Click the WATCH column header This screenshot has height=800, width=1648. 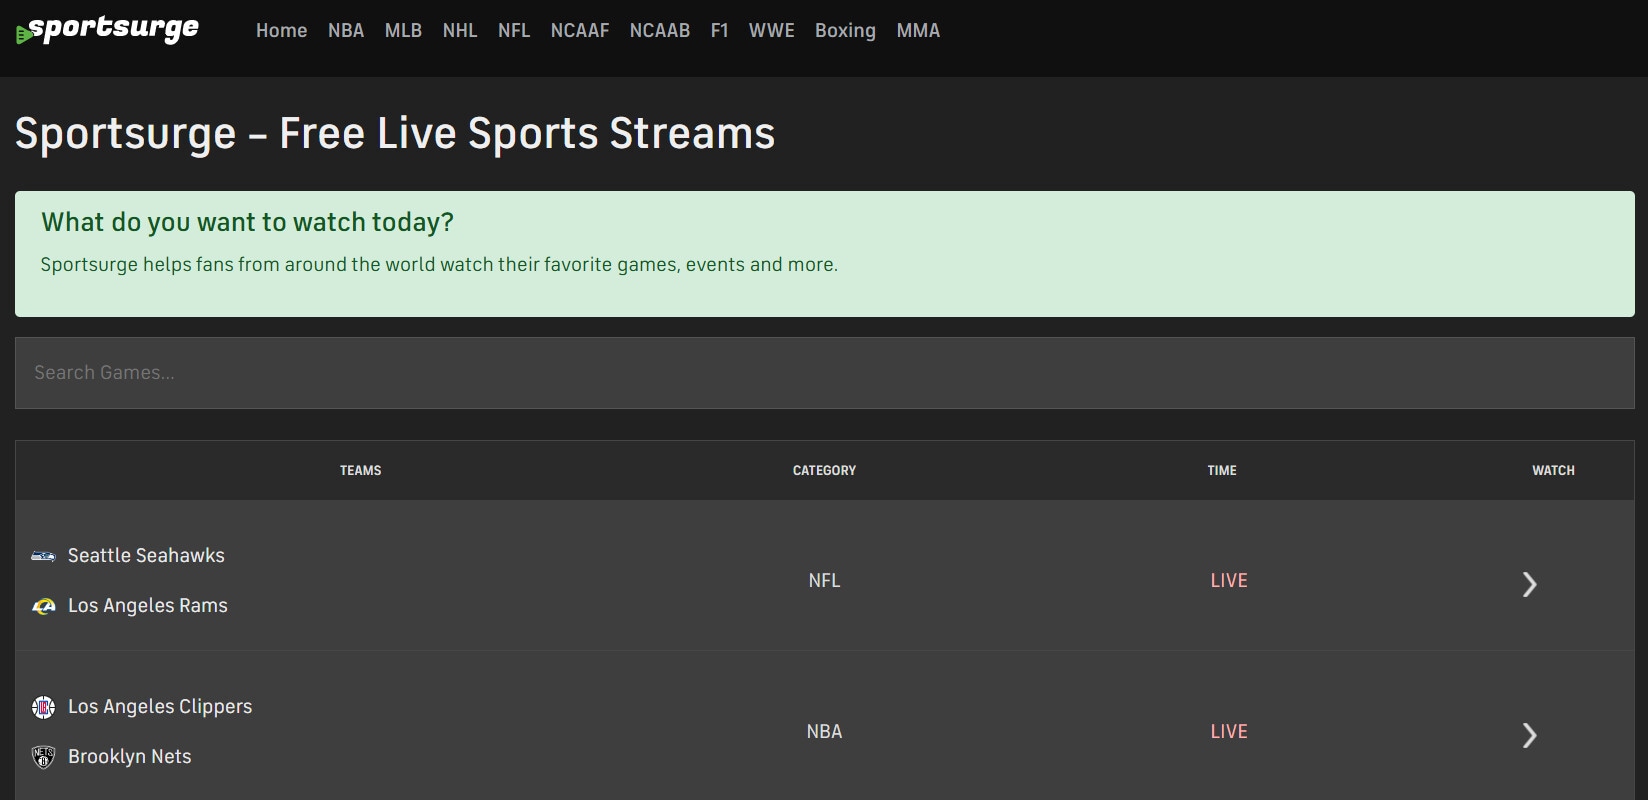pos(1553,470)
